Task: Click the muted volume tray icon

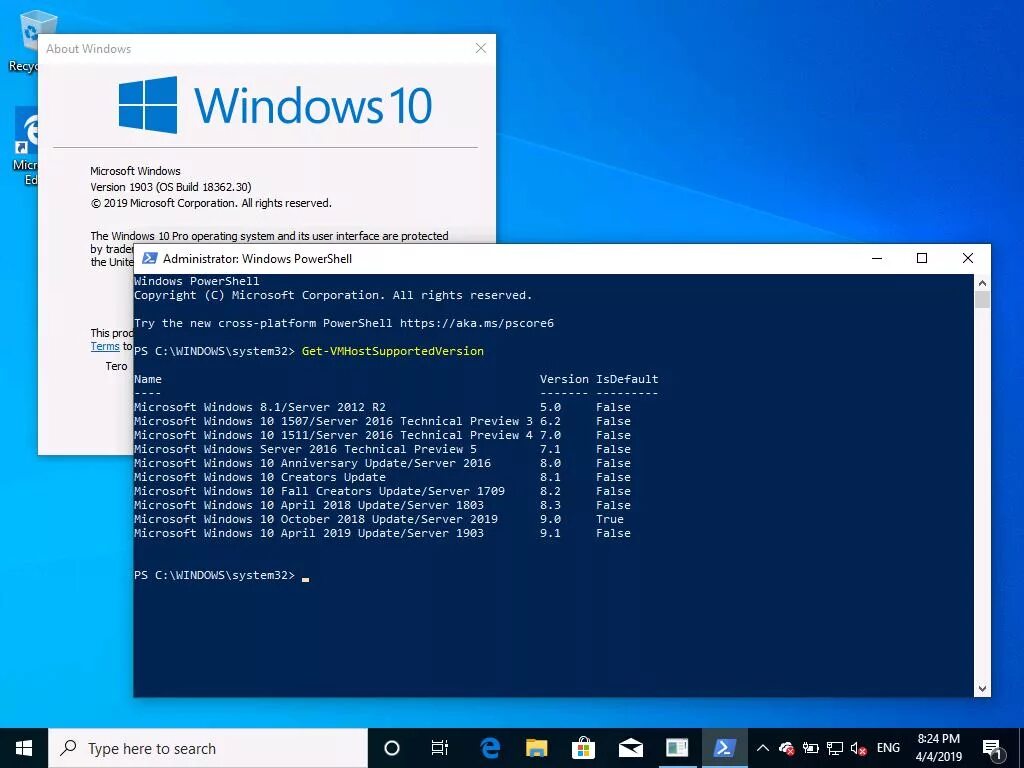Action: click(858, 748)
